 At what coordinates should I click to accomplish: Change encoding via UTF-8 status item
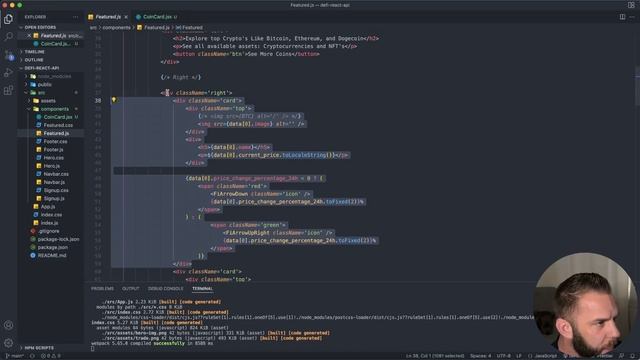[503, 356]
